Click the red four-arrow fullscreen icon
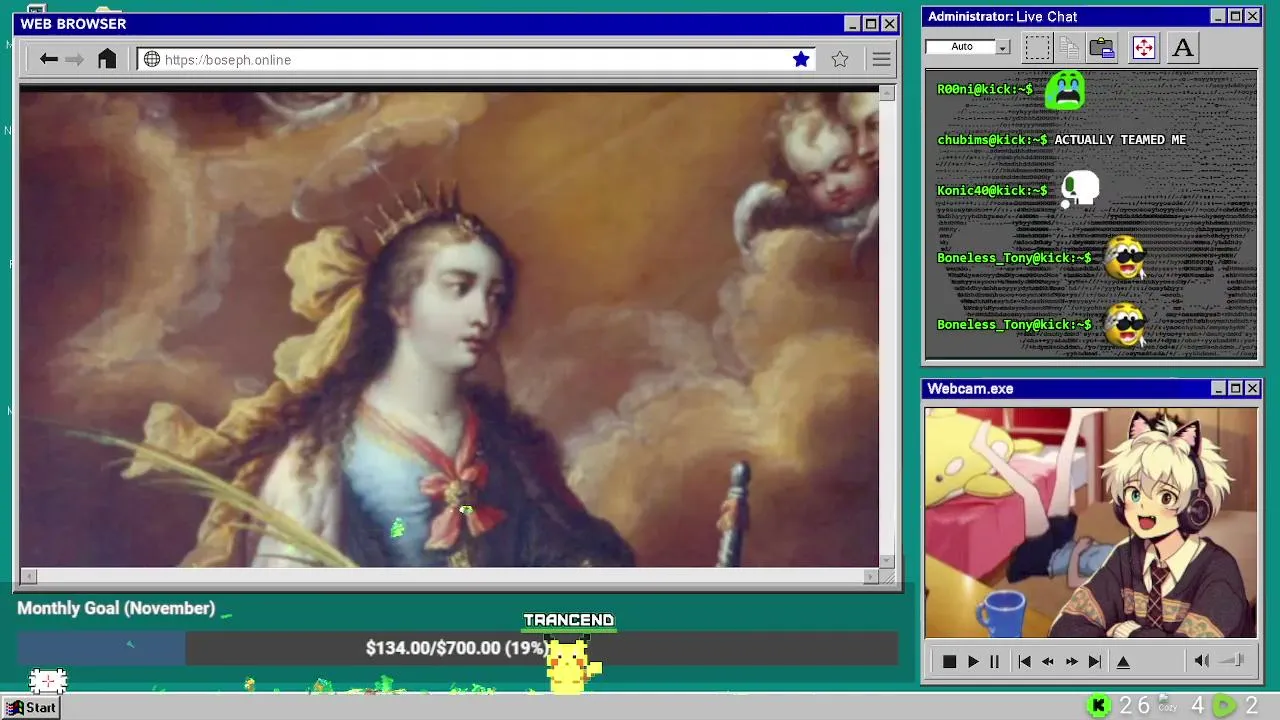 [1143, 47]
